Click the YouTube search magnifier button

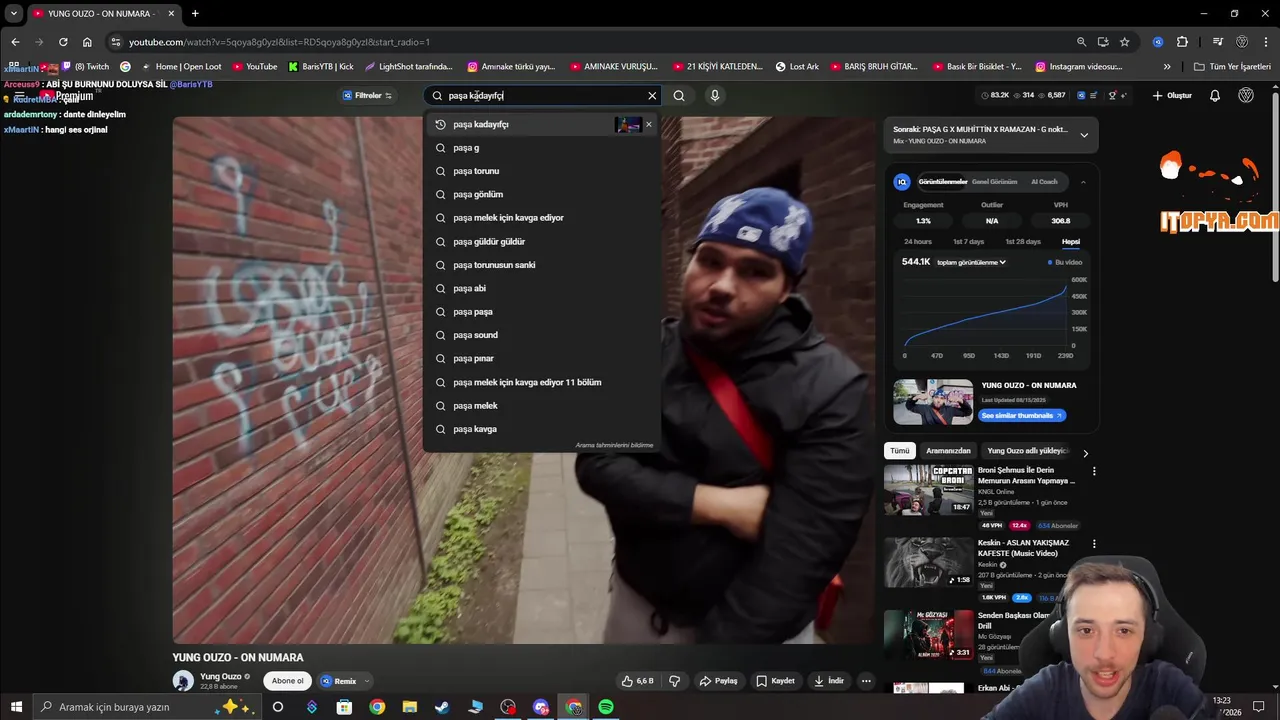coord(679,96)
